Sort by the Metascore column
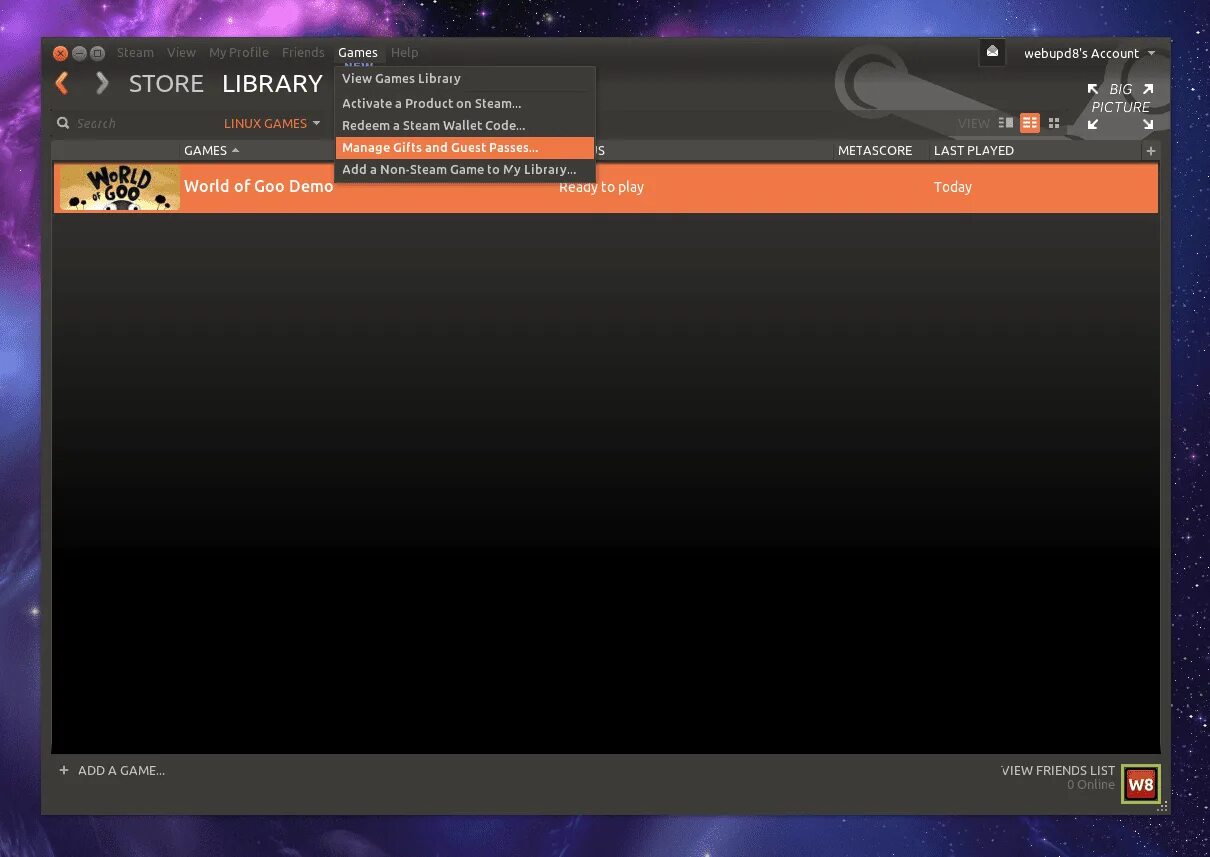 tap(875, 150)
